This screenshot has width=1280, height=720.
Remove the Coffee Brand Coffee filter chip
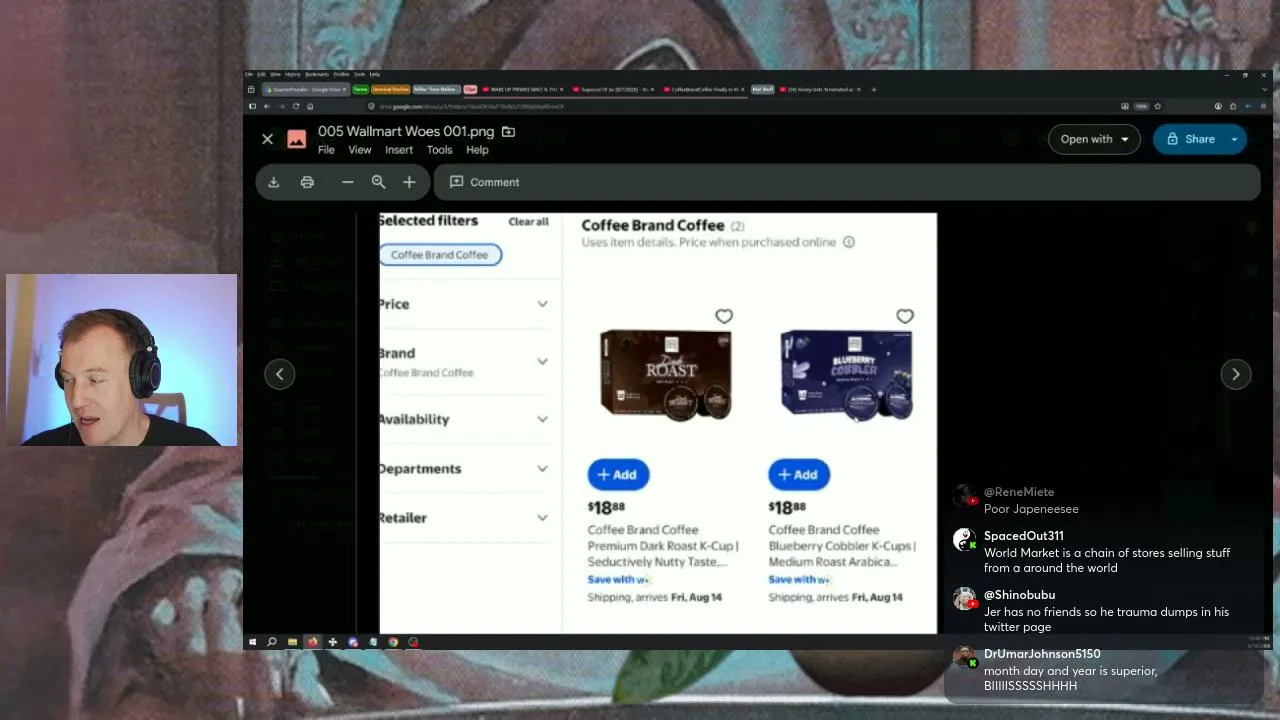click(440, 255)
